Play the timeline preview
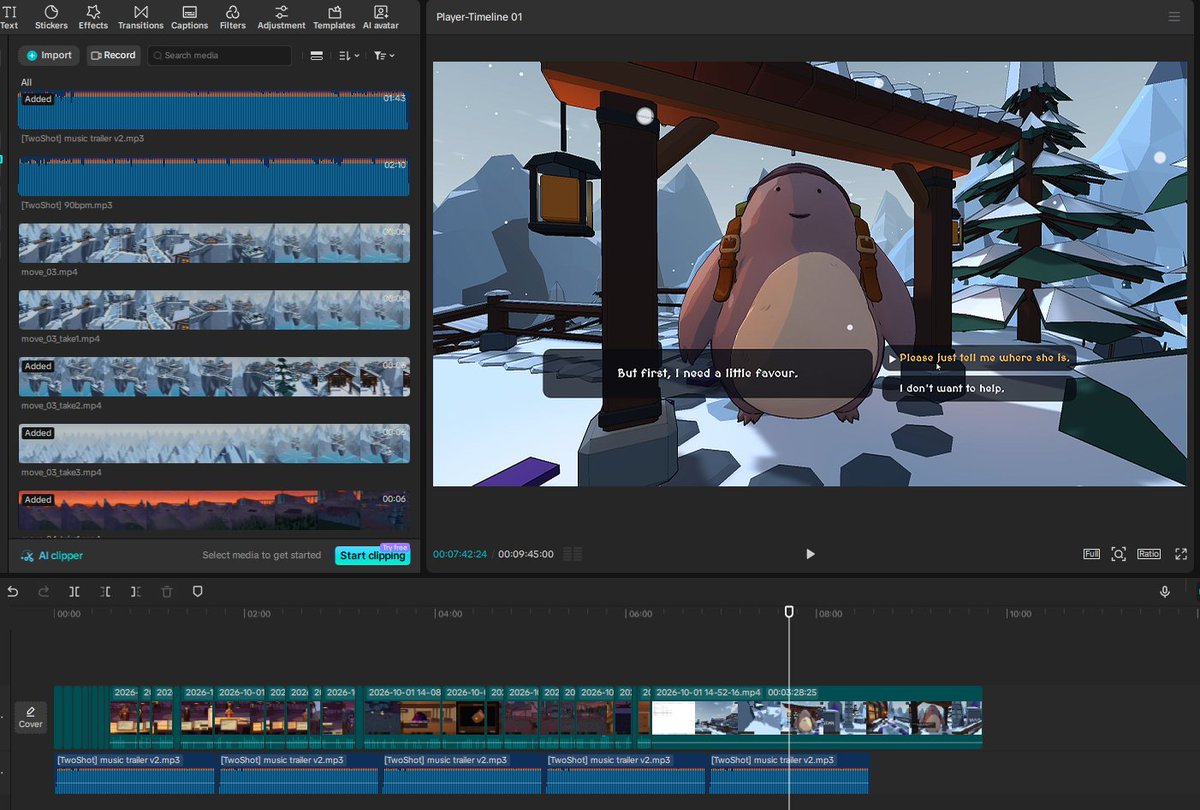Image resolution: width=1200 pixels, height=810 pixels. click(810, 554)
